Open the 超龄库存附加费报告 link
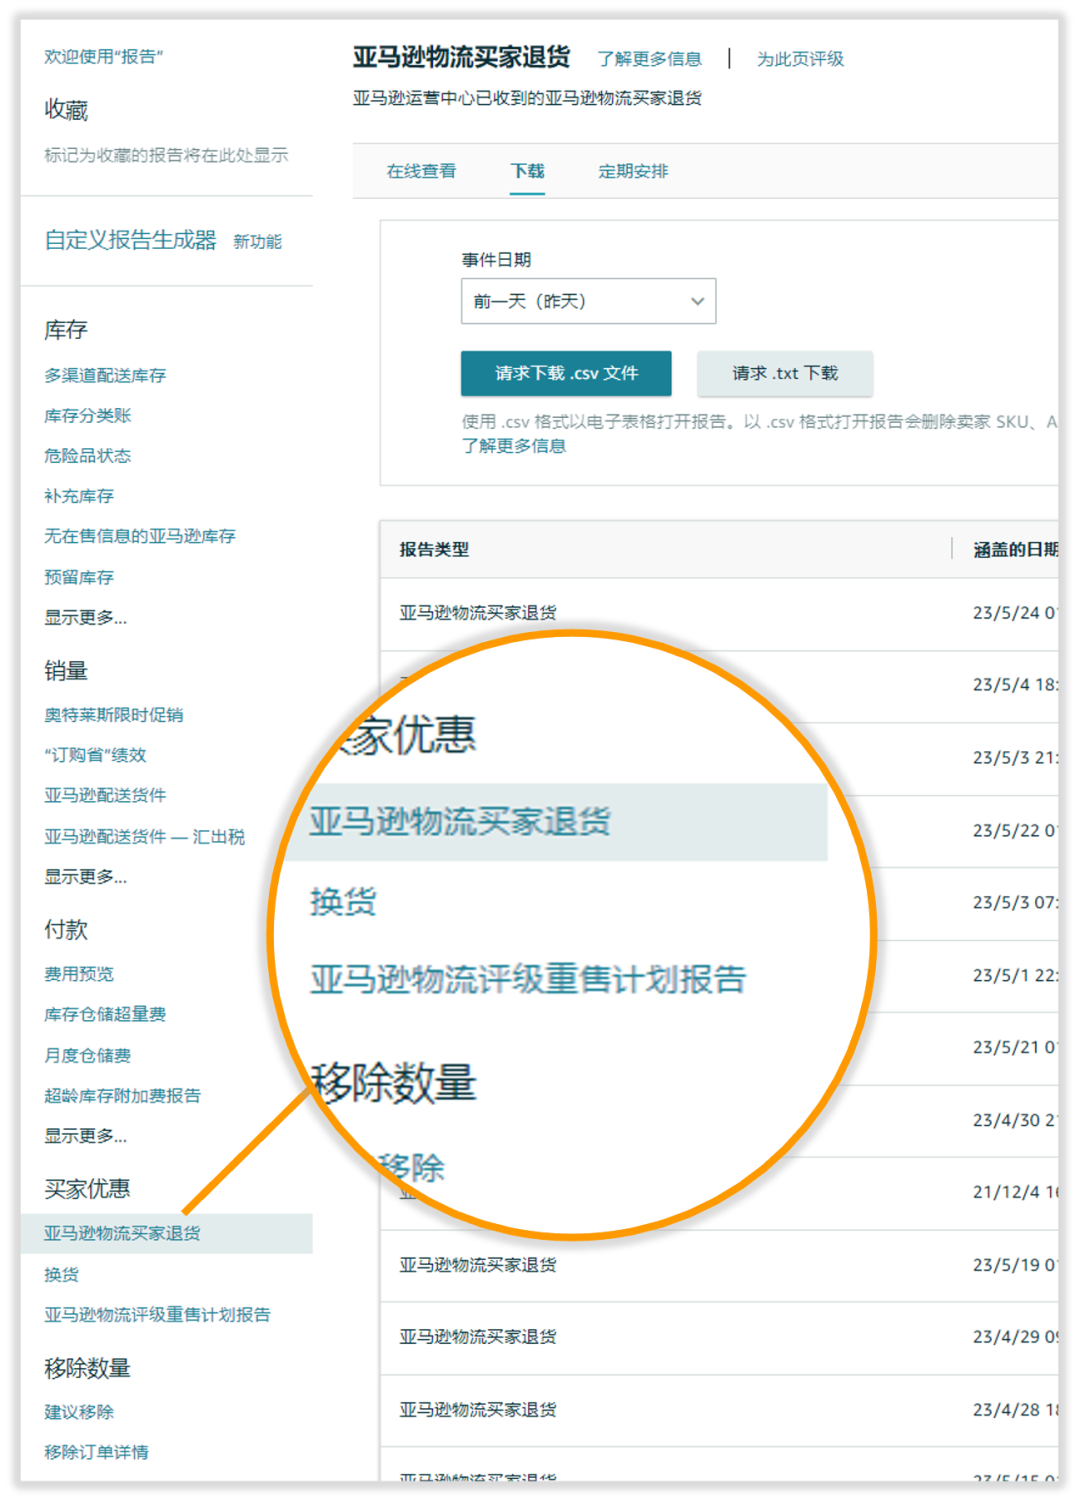 122,1095
